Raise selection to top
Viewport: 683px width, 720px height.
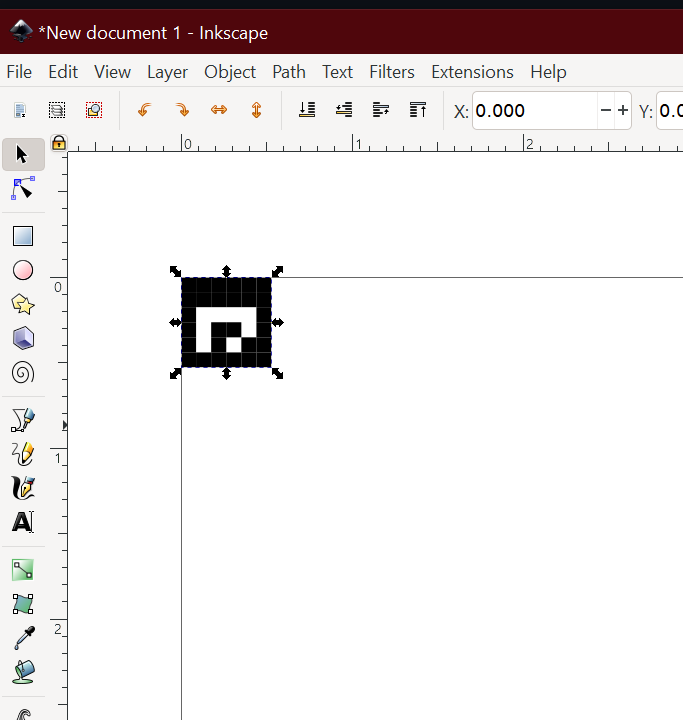[x=418, y=110]
